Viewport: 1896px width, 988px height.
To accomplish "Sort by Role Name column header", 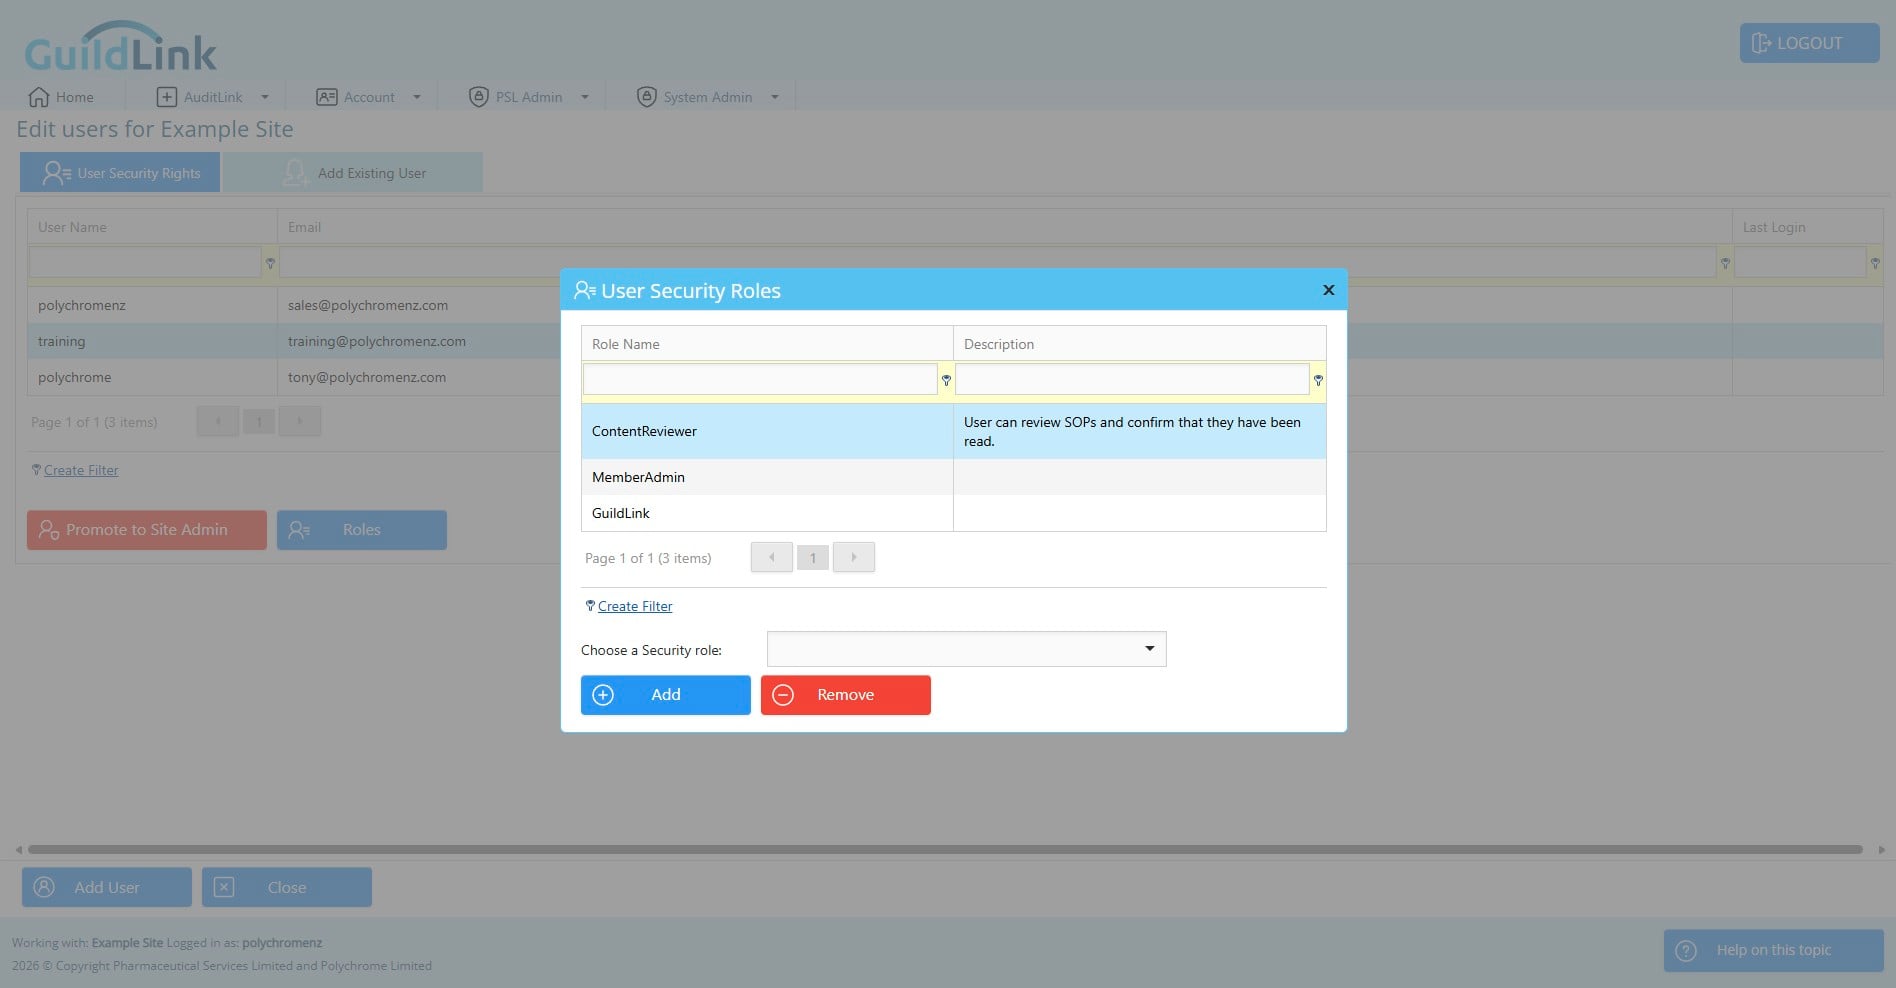I will pos(767,344).
